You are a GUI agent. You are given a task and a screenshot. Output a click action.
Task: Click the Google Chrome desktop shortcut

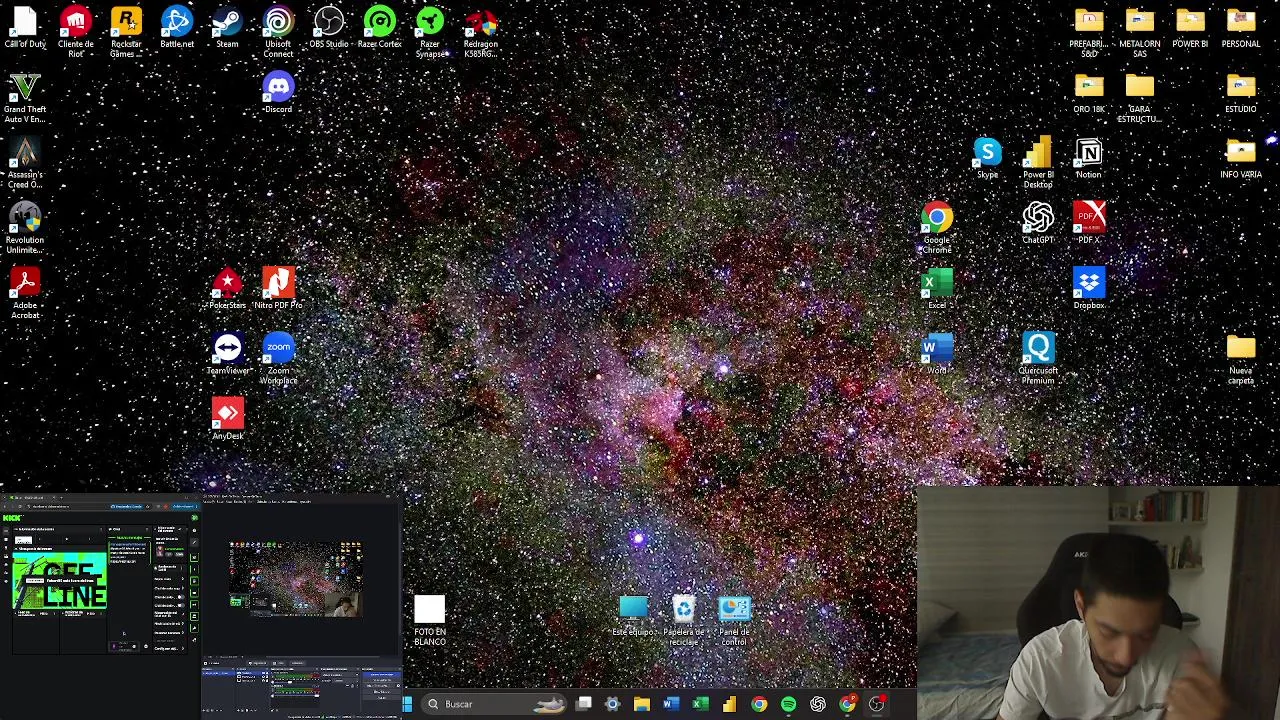pyautogui.click(x=937, y=228)
